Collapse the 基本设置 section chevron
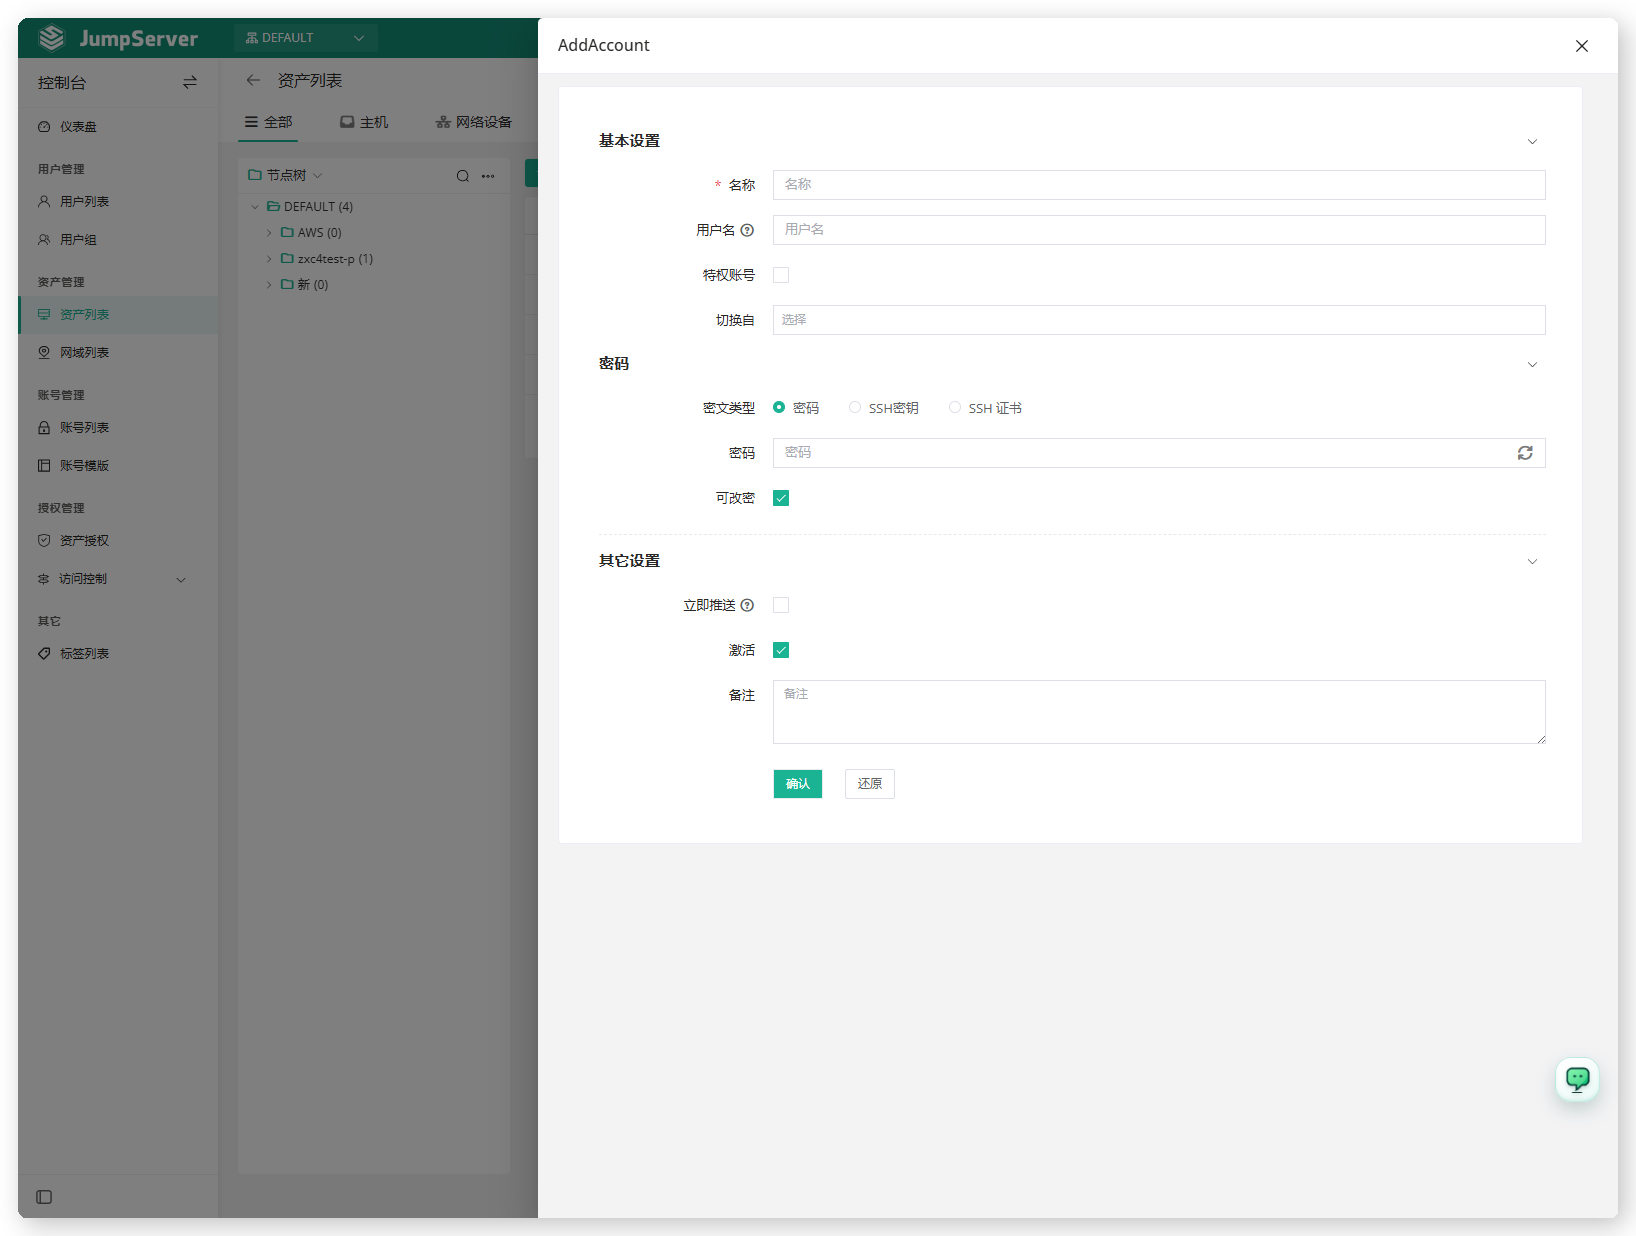Viewport: 1636px width, 1236px height. pos(1532,142)
